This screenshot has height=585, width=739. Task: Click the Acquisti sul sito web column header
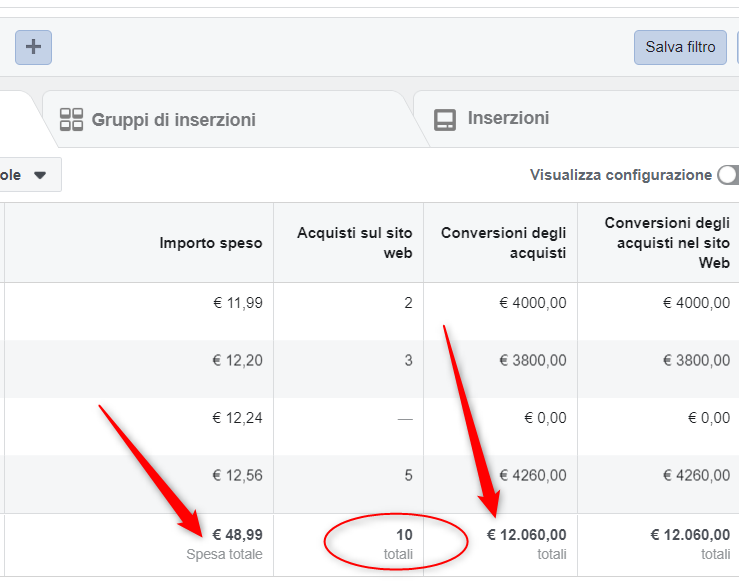[354, 242]
